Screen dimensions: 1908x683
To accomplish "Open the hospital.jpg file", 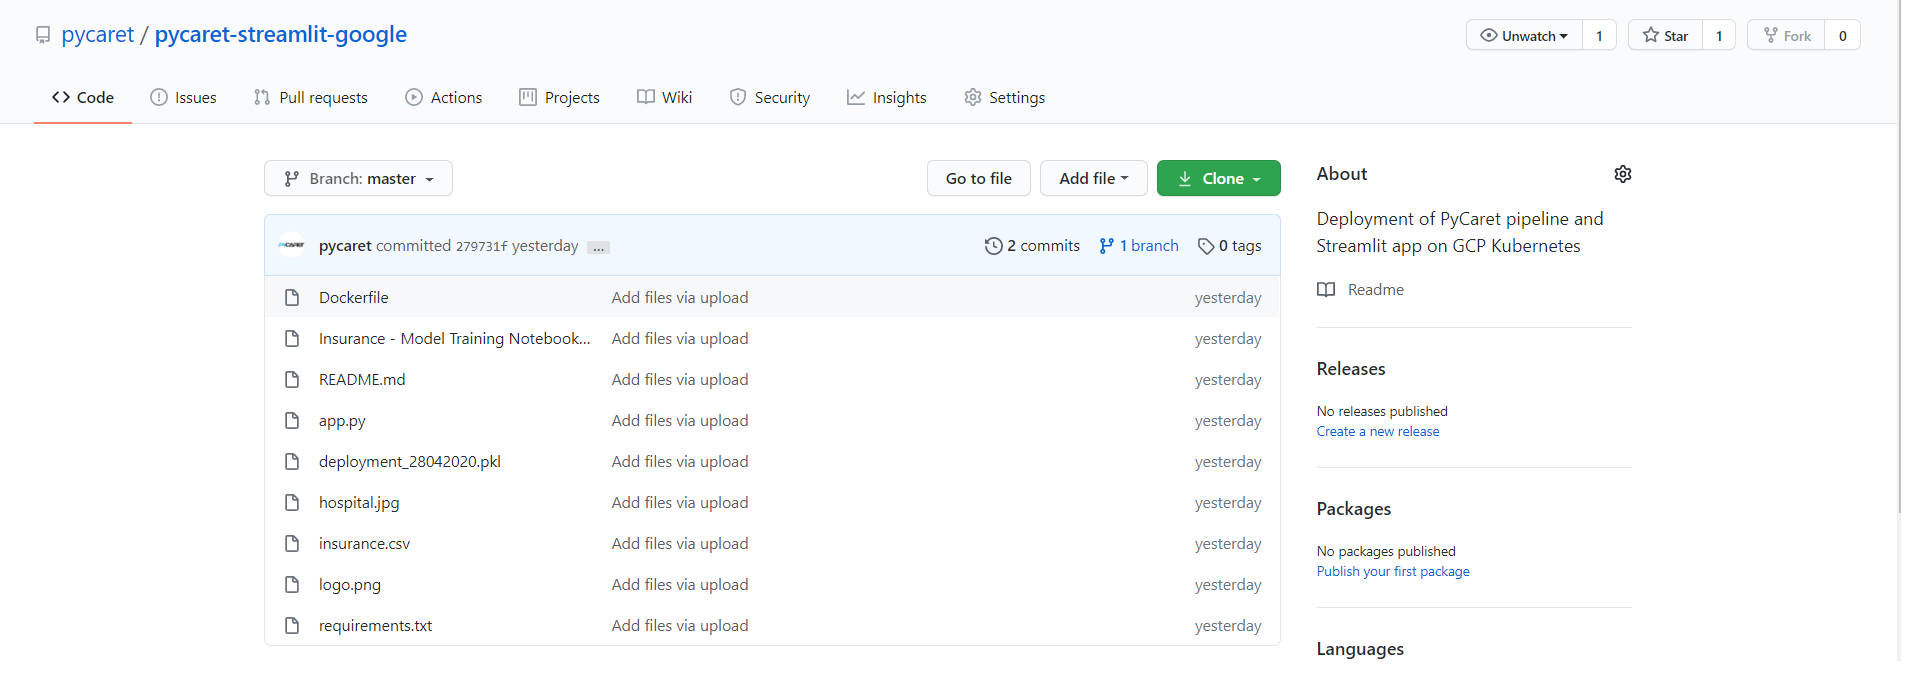I will tap(359, 502).
